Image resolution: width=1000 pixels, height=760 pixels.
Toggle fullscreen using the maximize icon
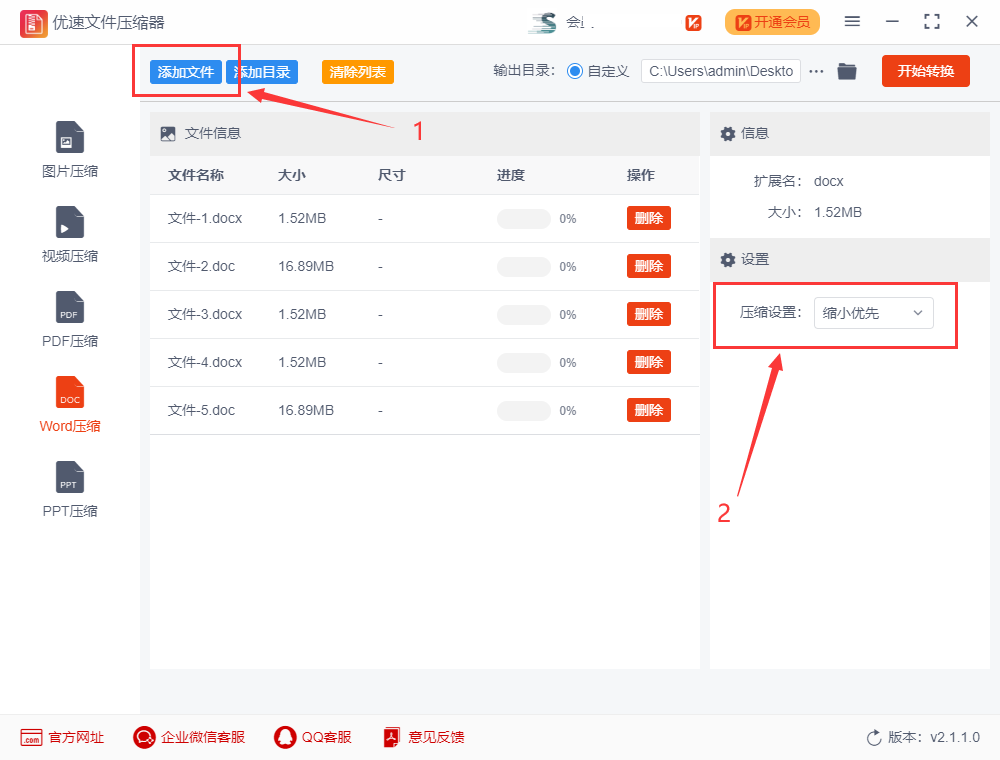click(x=932, y=22)
